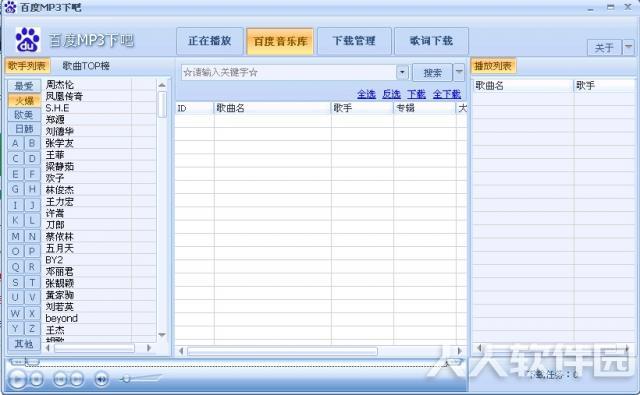Filter artists by letter J
This screenshot has height=395, width=640.
[32, 205]
